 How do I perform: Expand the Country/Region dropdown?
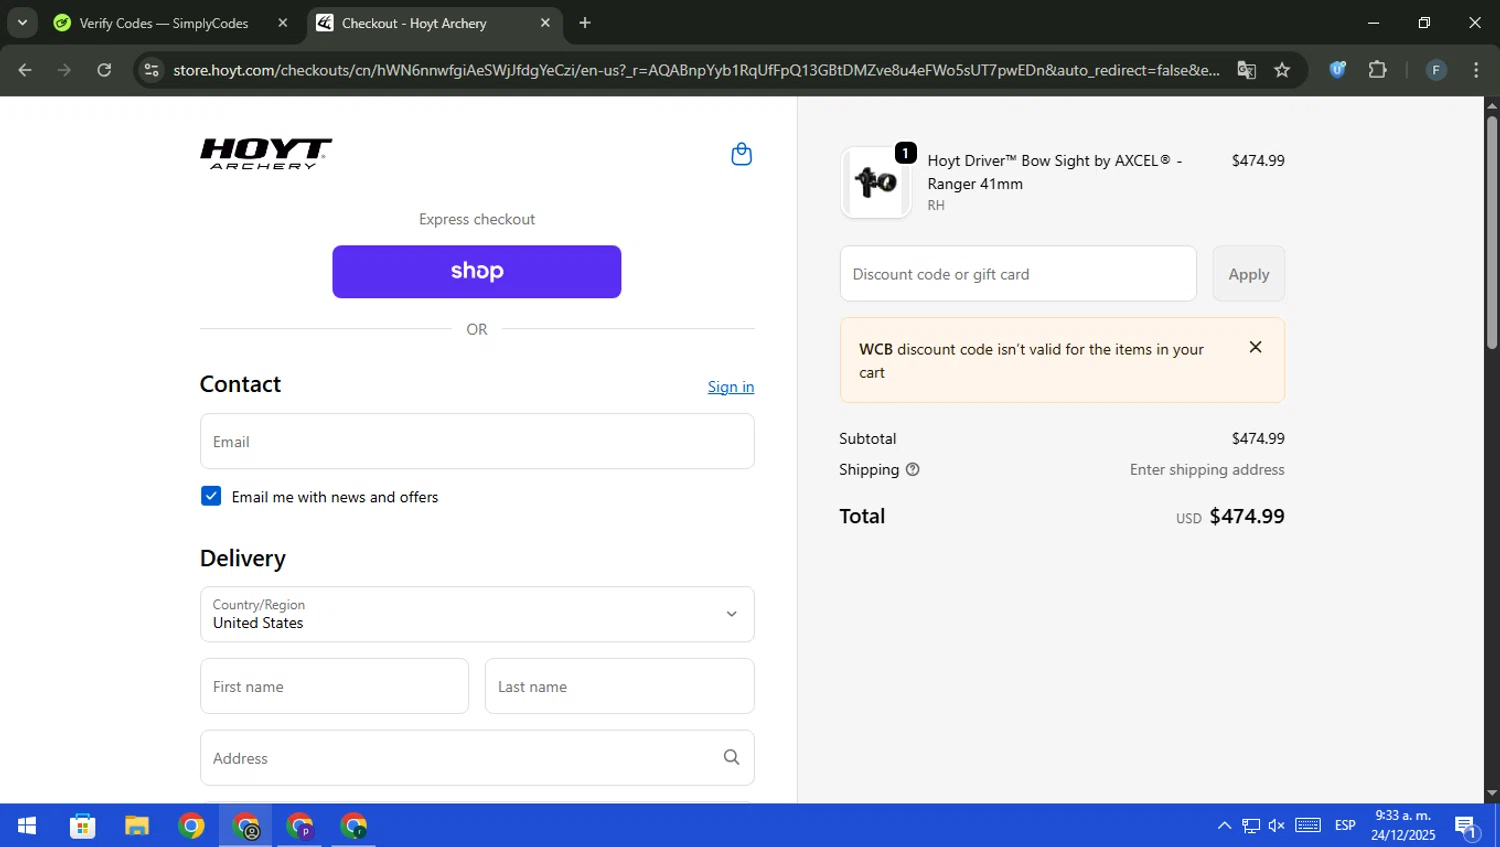pos(477,614)
